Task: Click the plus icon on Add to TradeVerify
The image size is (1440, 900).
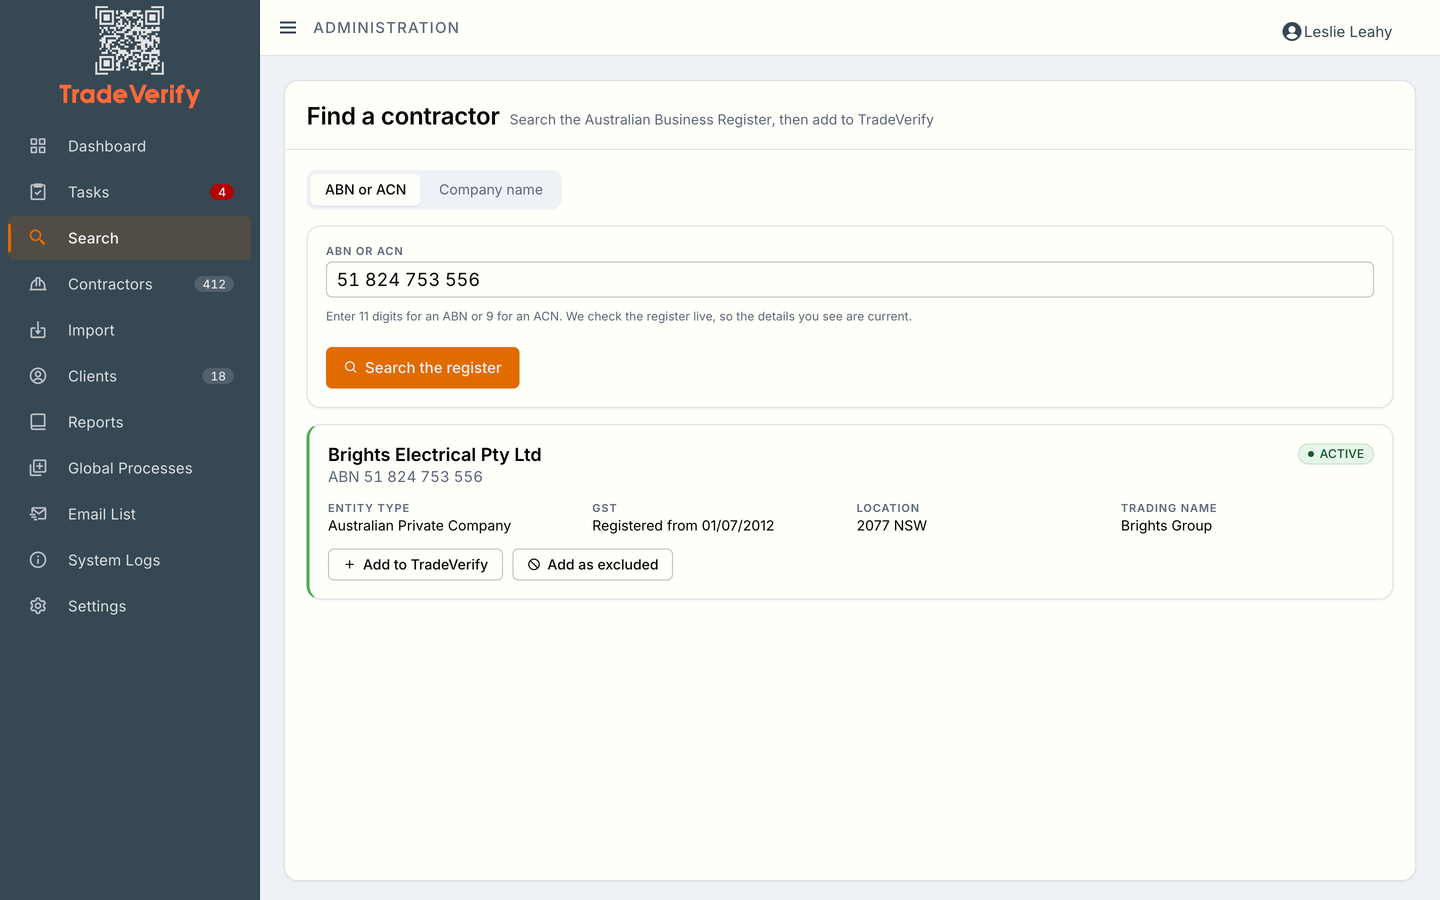Action: (350, 565)
